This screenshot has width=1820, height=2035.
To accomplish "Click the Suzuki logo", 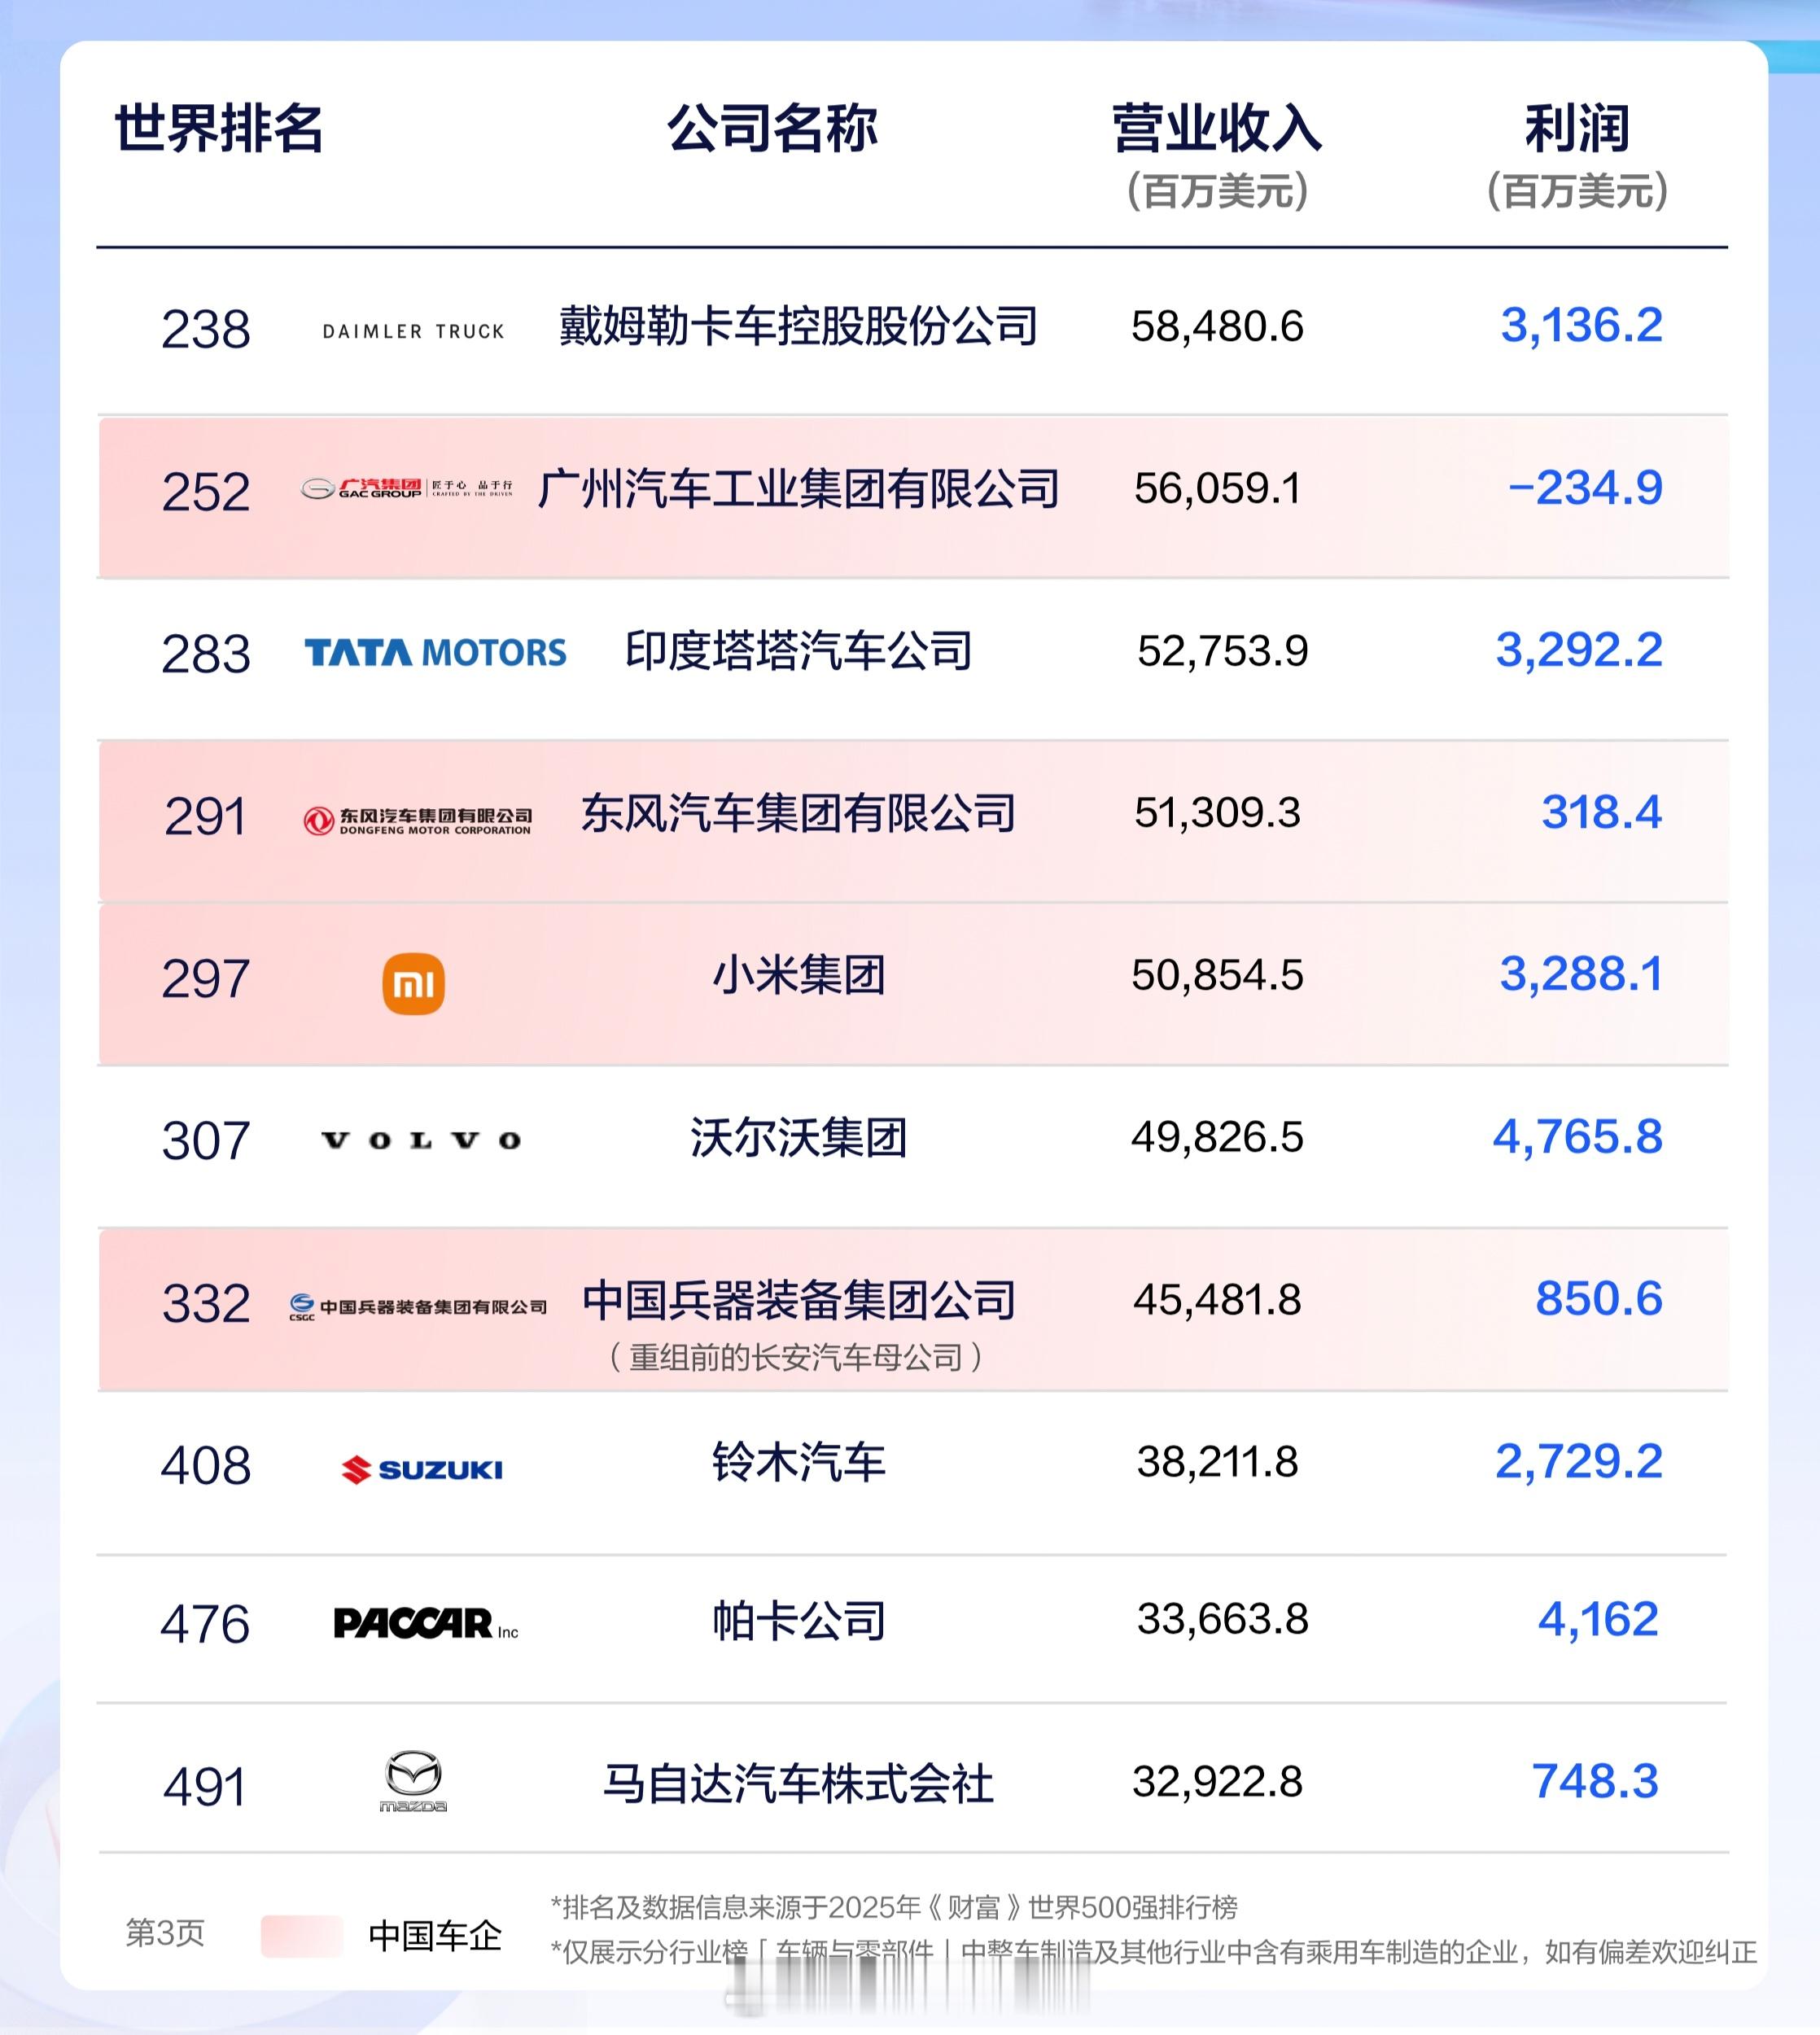I will pos(422,1469).
